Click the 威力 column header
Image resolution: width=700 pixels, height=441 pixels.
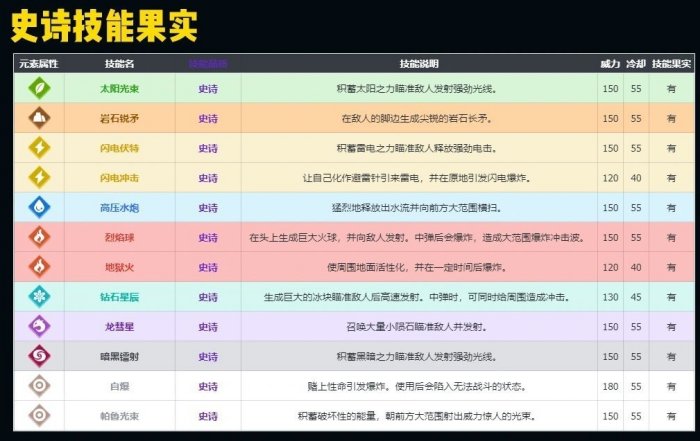pyautogui.click(x=610, y=63)
